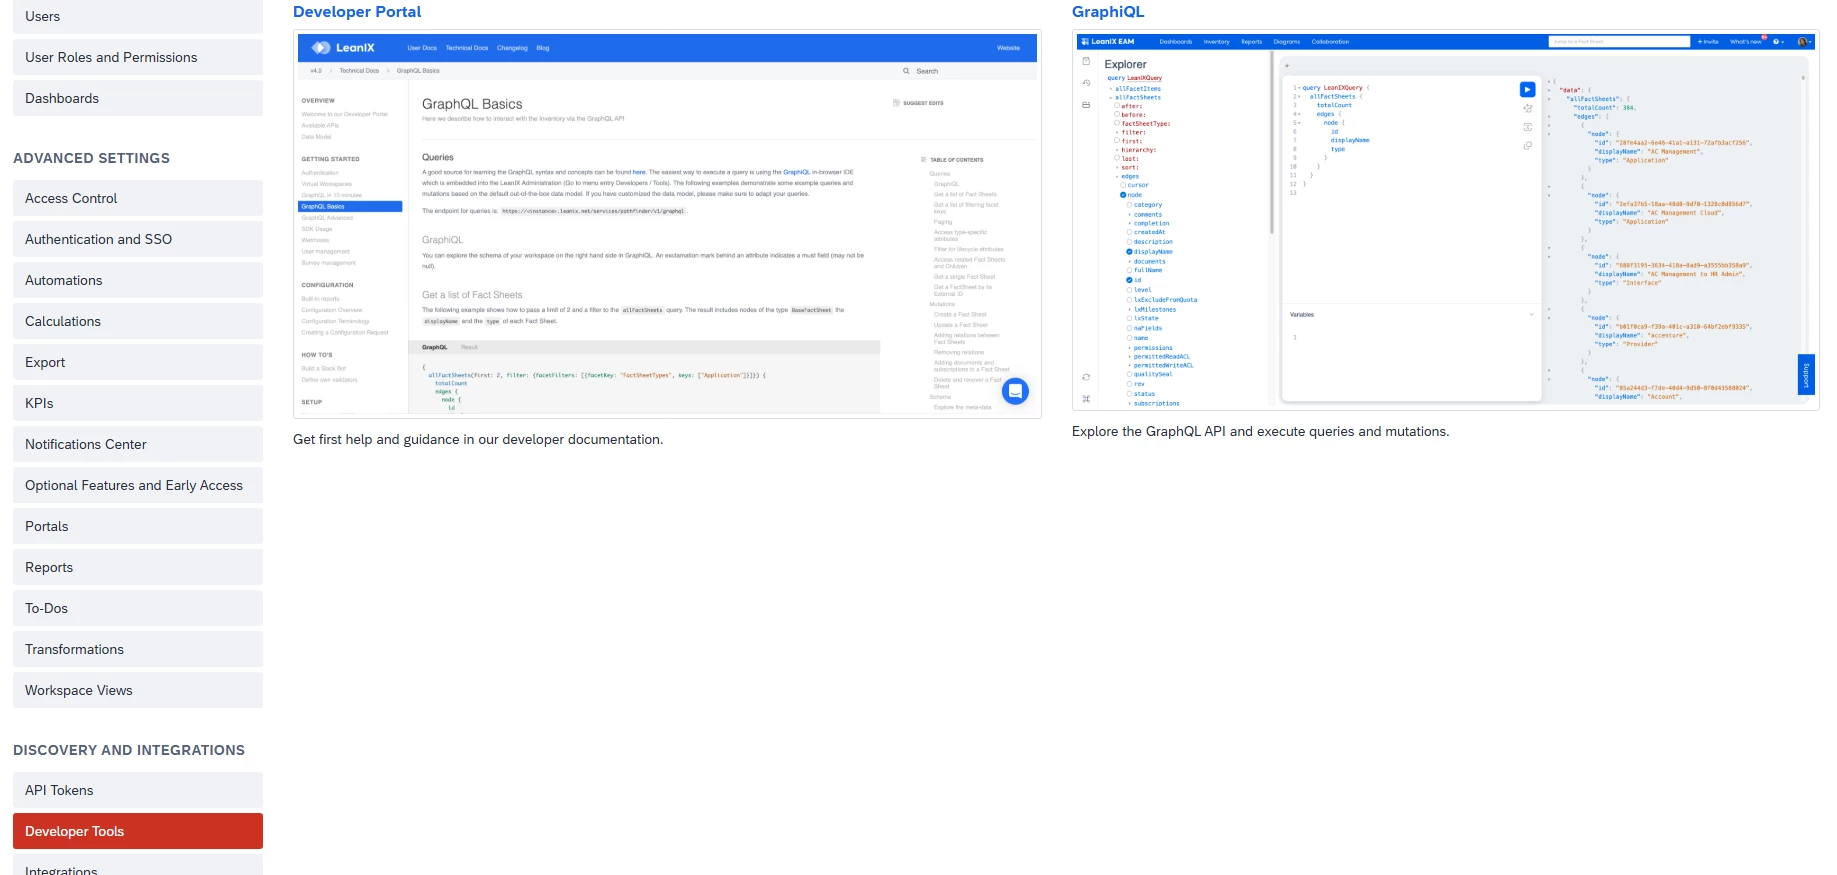The image size is (1837, 875).
Task: Select Access Control under Advanced Settings
Action: [138, 198]
